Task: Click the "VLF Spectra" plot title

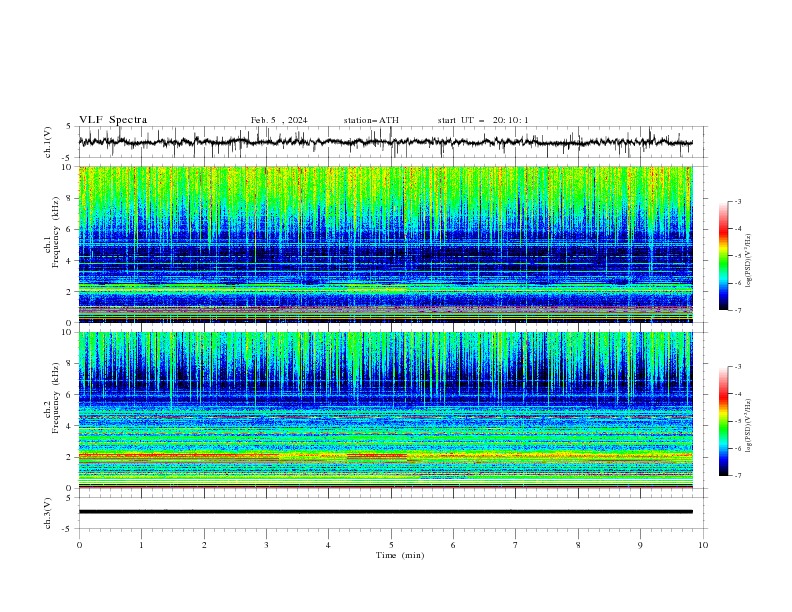Action: pyautogui.click(x=113, y=120)
